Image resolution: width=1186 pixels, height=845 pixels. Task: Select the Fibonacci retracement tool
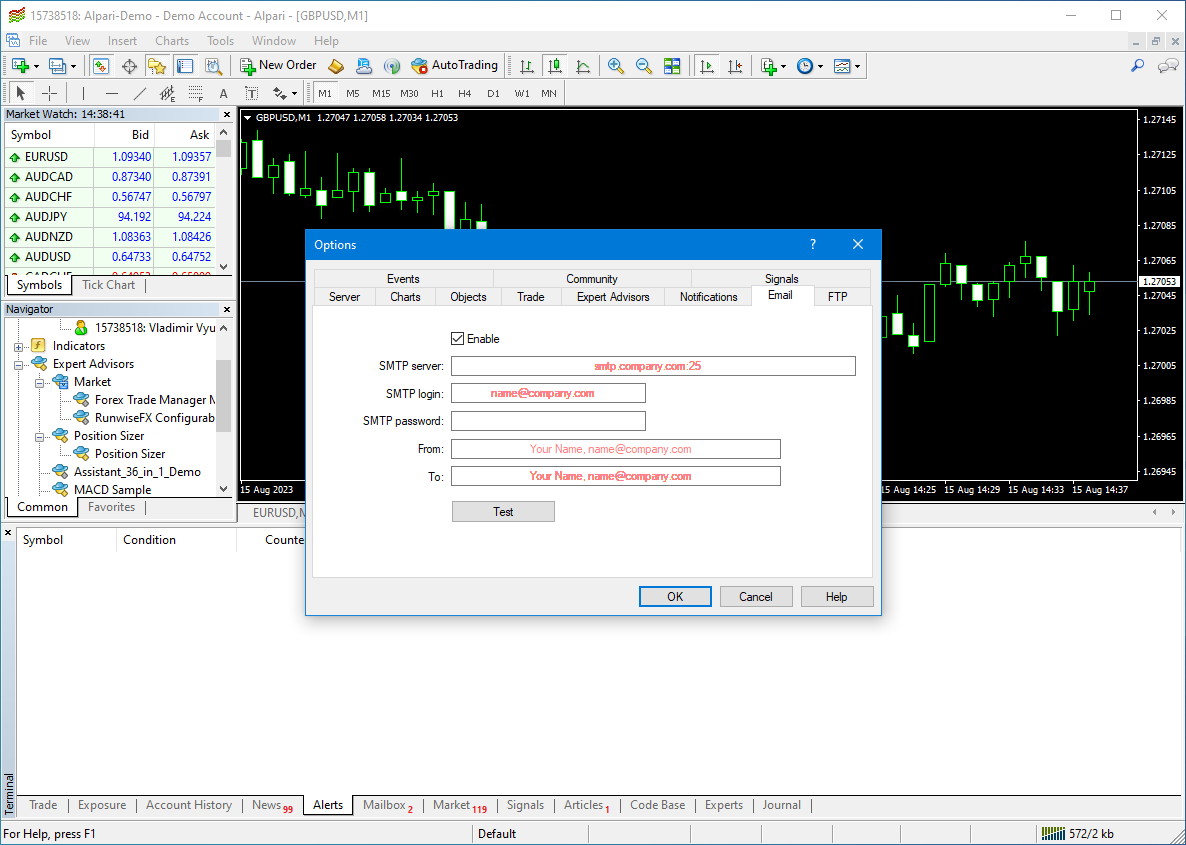[196, 93]
